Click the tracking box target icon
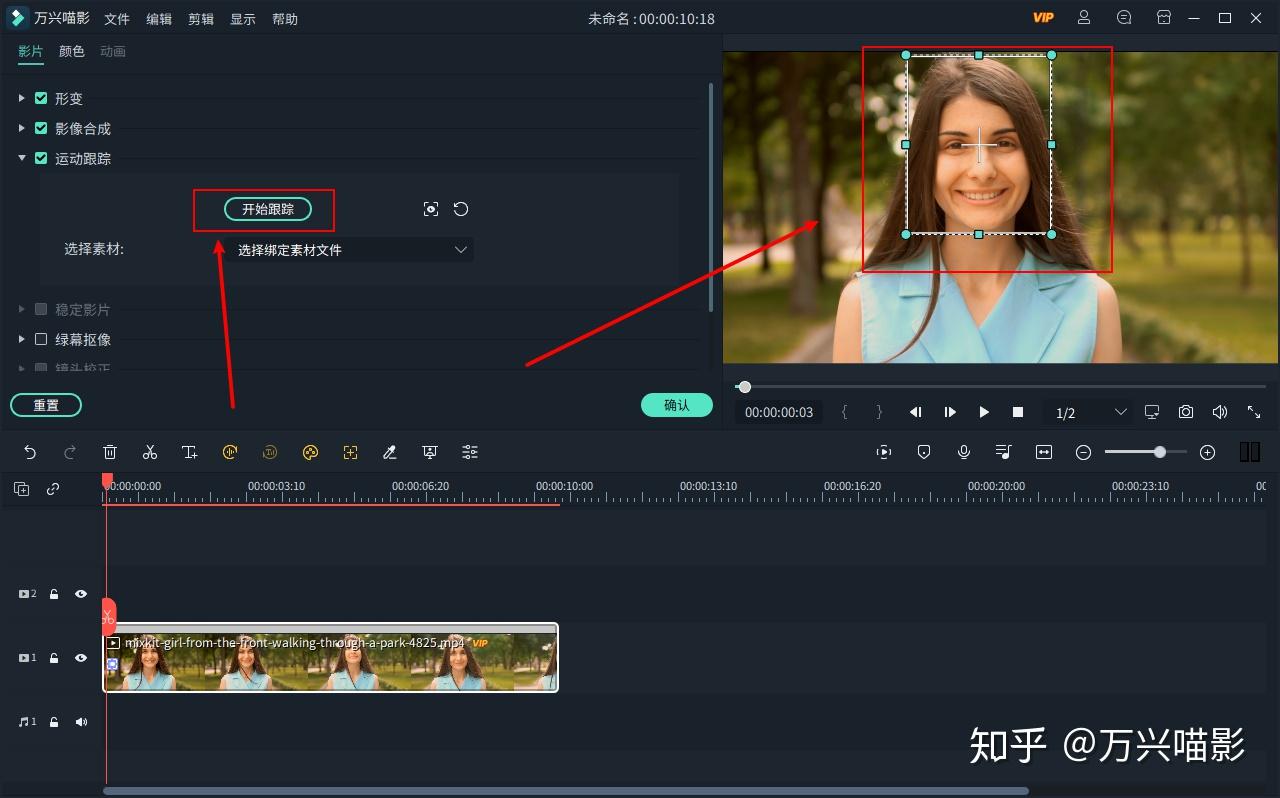This screenshot has width=1280, height=798. pos(431,209)
